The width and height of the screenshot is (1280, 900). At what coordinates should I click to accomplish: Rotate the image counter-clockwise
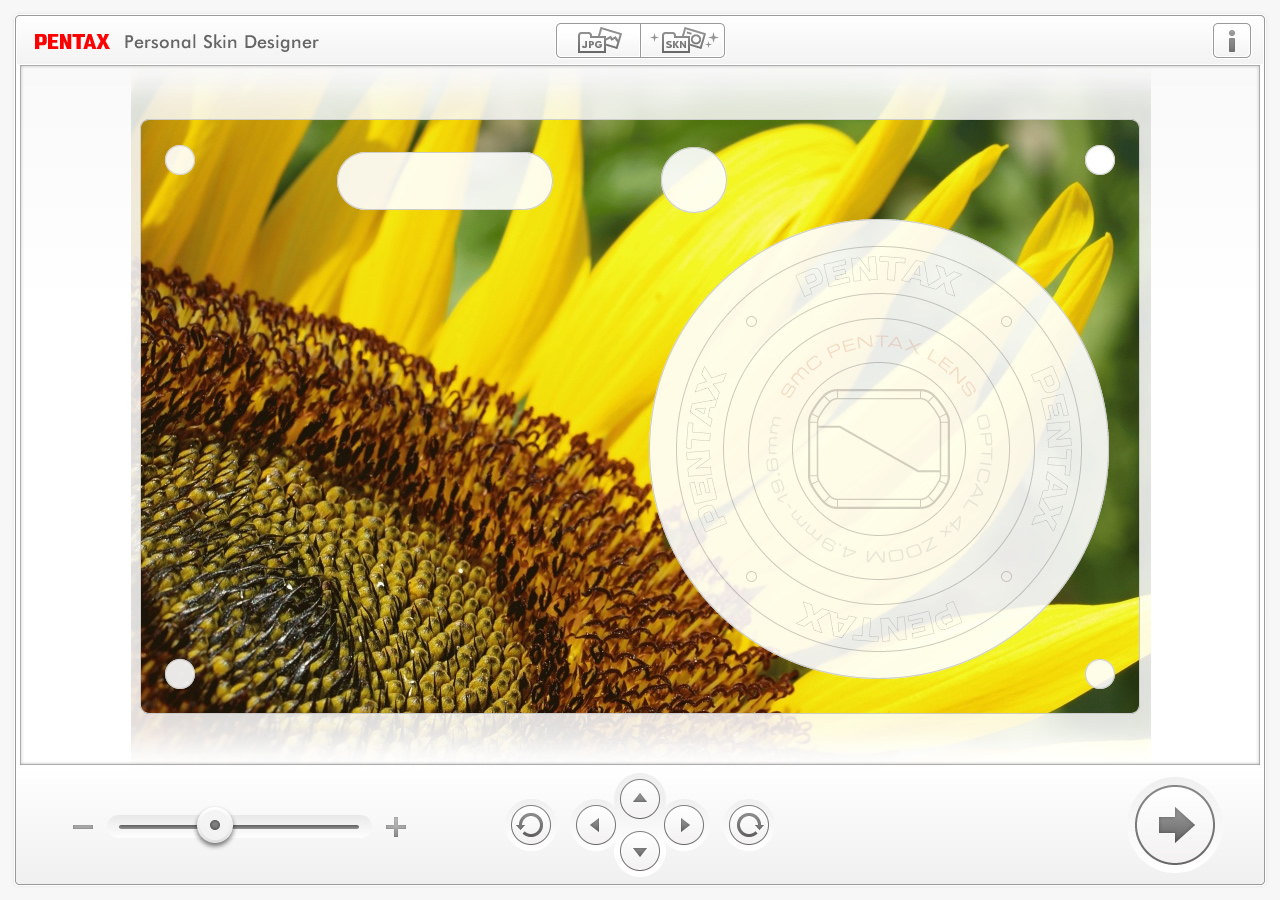click(x=531, y=825)
